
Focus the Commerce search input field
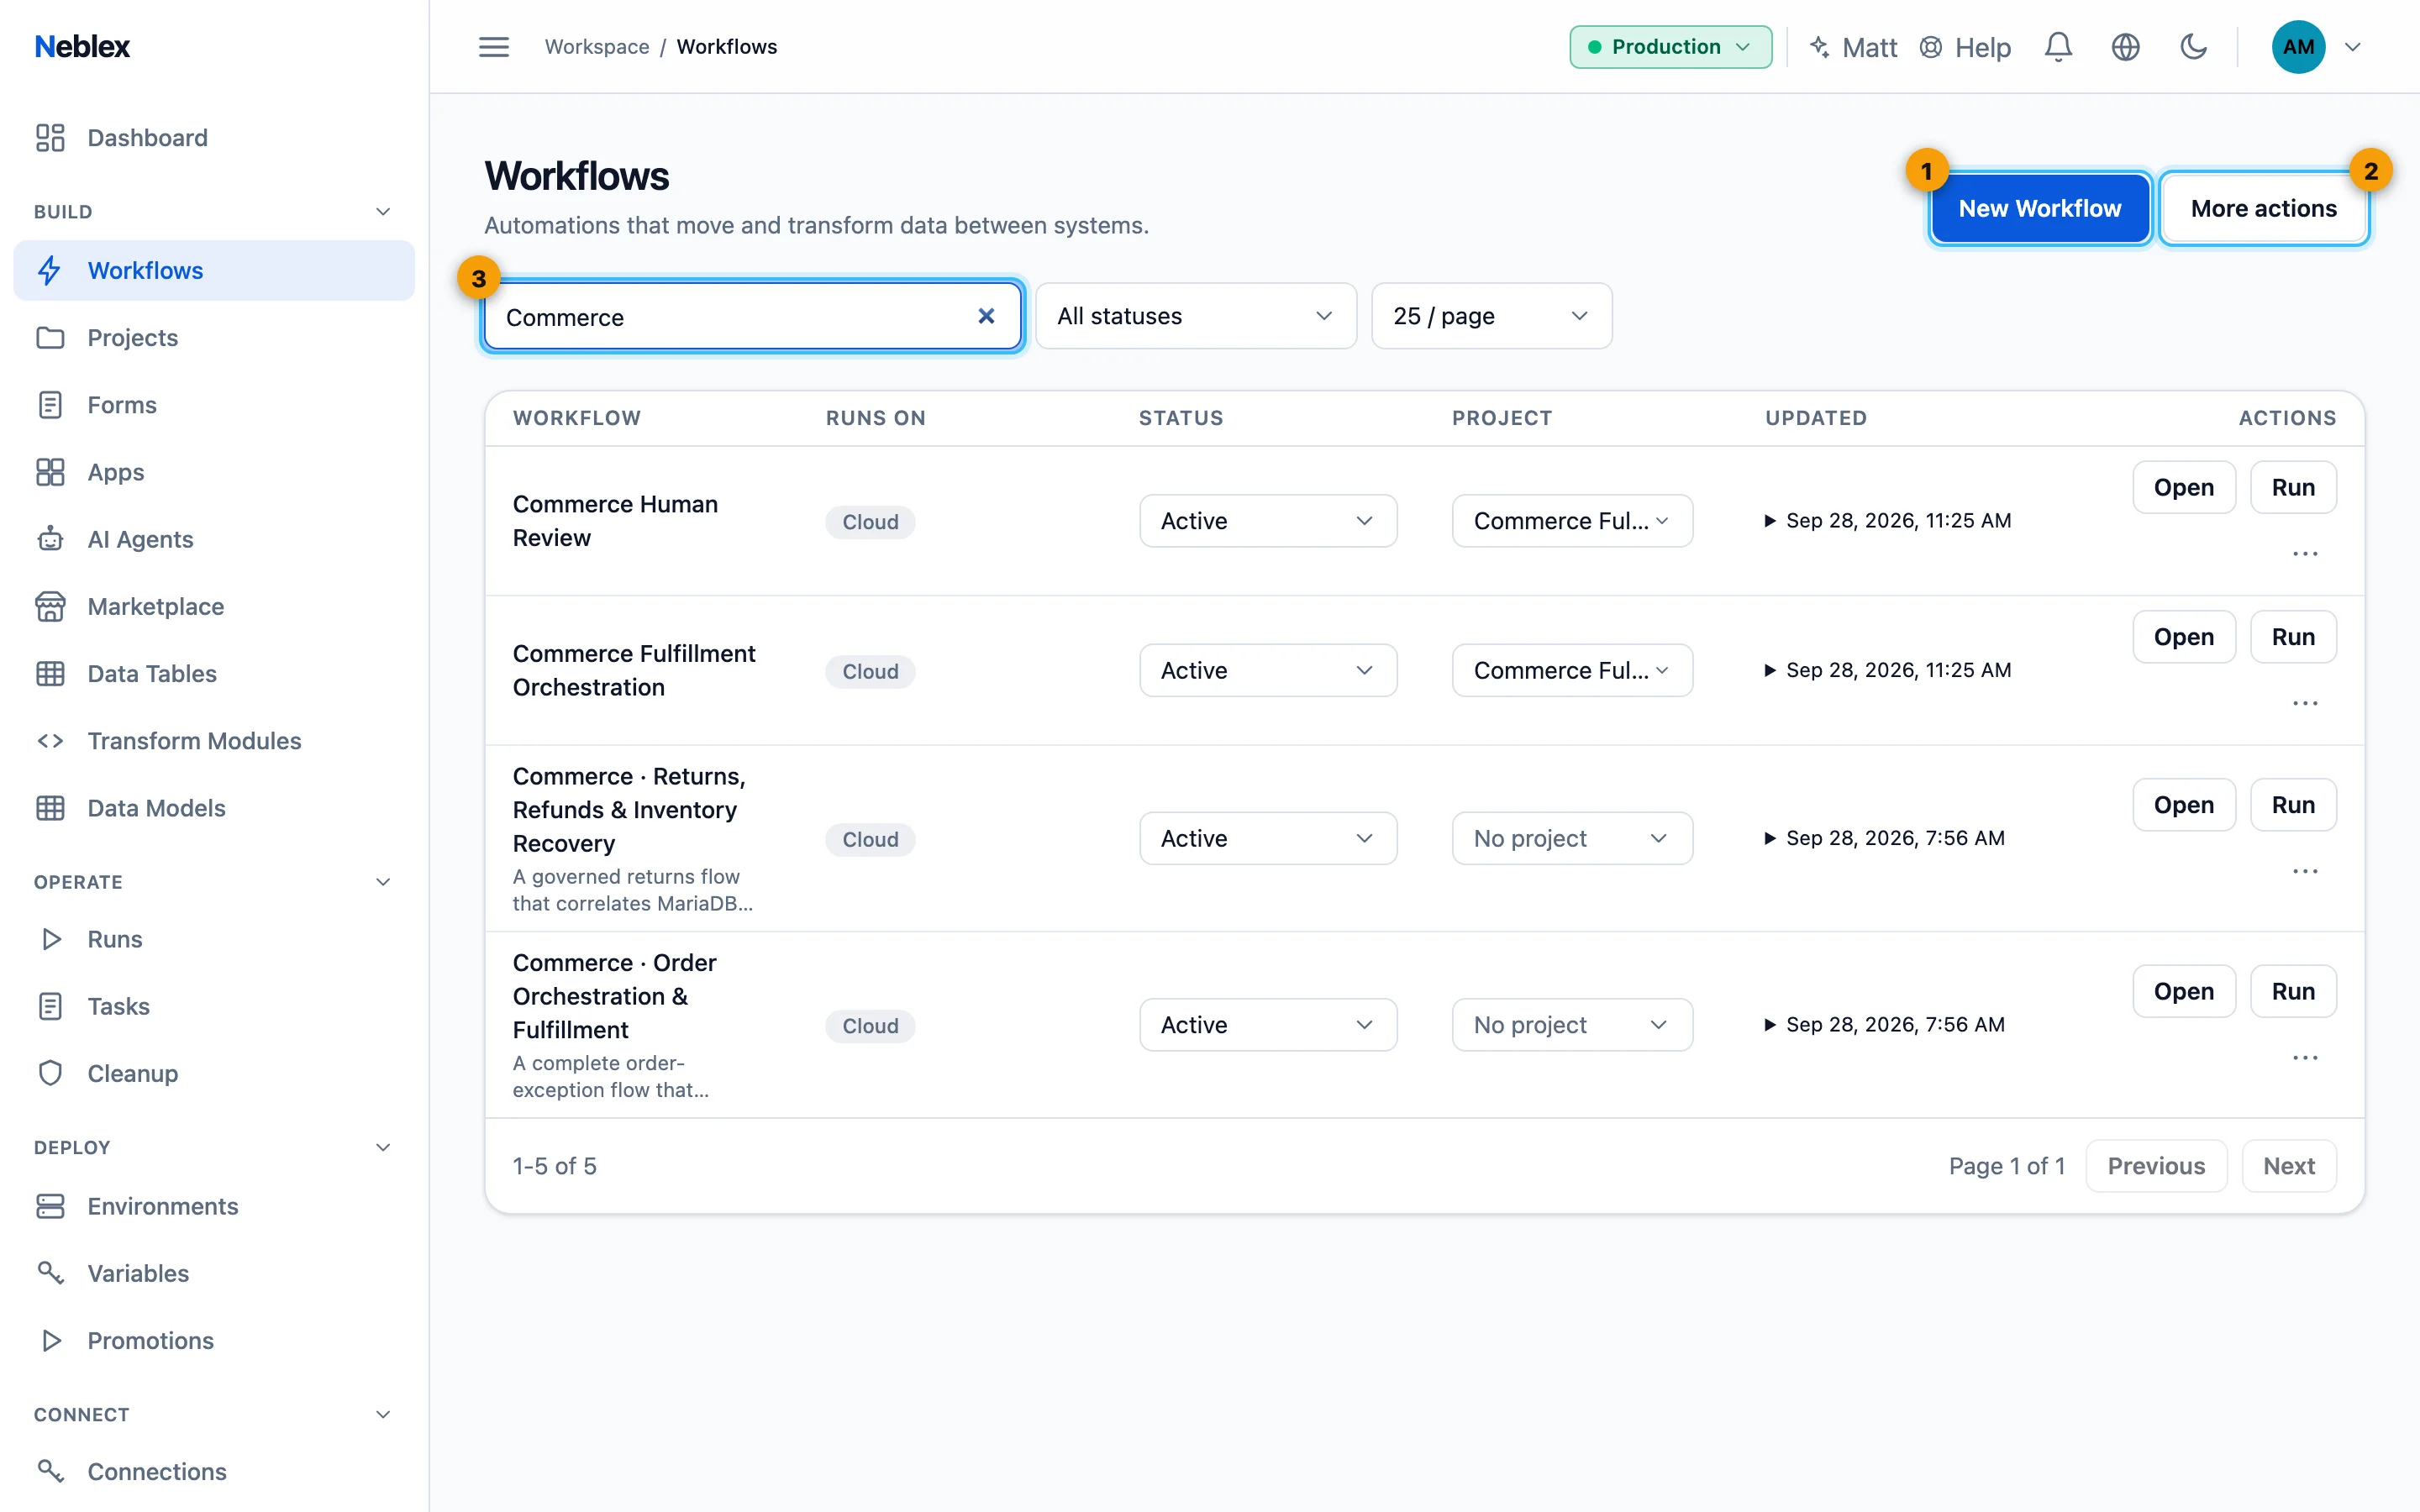click(x=752, y=316)
